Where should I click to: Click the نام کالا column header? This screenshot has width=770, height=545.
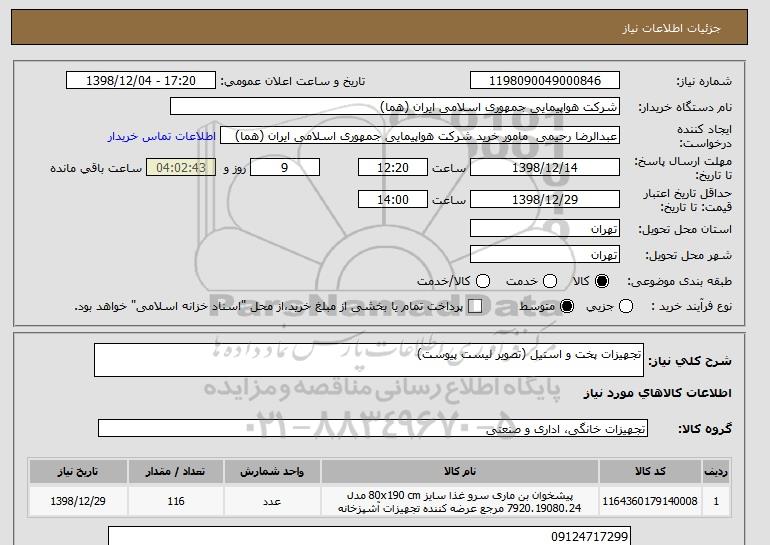click(460, 471)
